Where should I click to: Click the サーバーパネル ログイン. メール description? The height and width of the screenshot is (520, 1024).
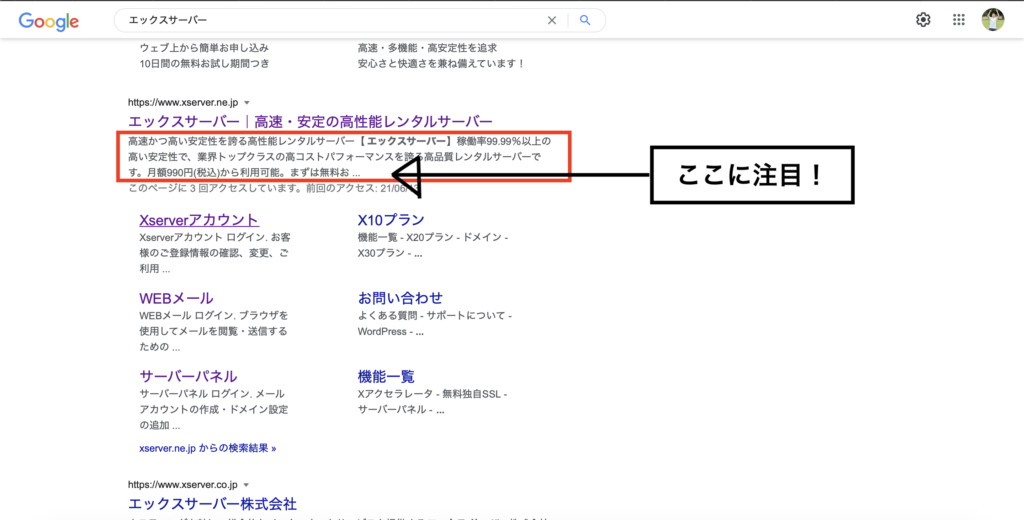point(214,410)
